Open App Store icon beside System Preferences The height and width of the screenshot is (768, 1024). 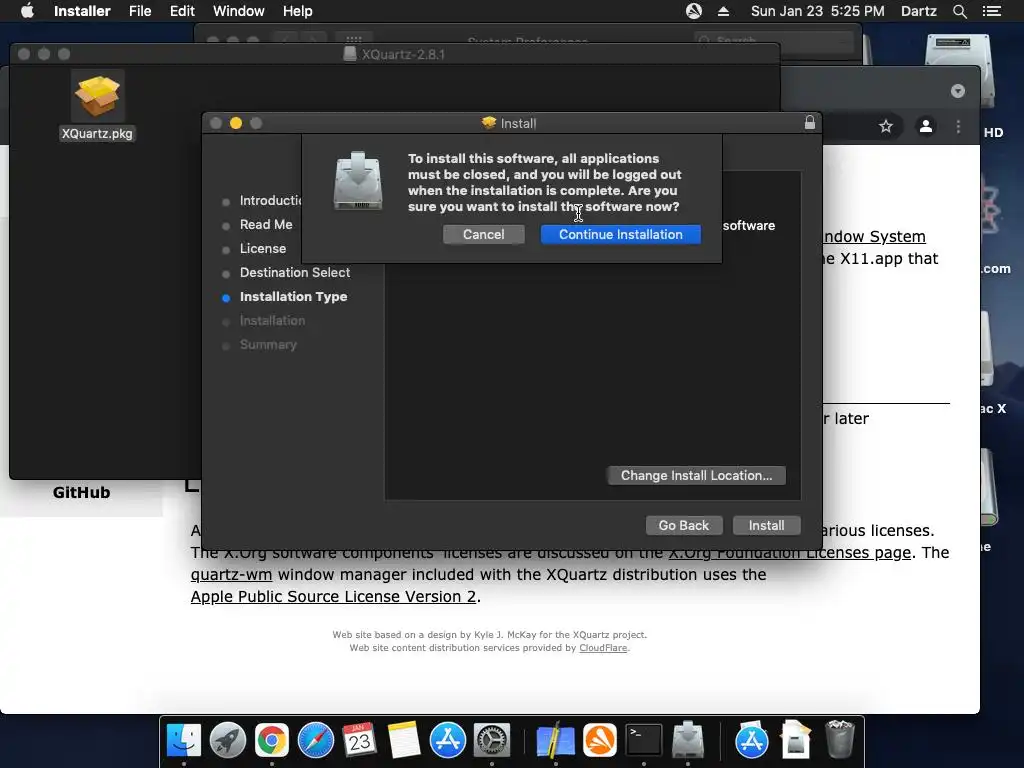[x=447, y=740]
